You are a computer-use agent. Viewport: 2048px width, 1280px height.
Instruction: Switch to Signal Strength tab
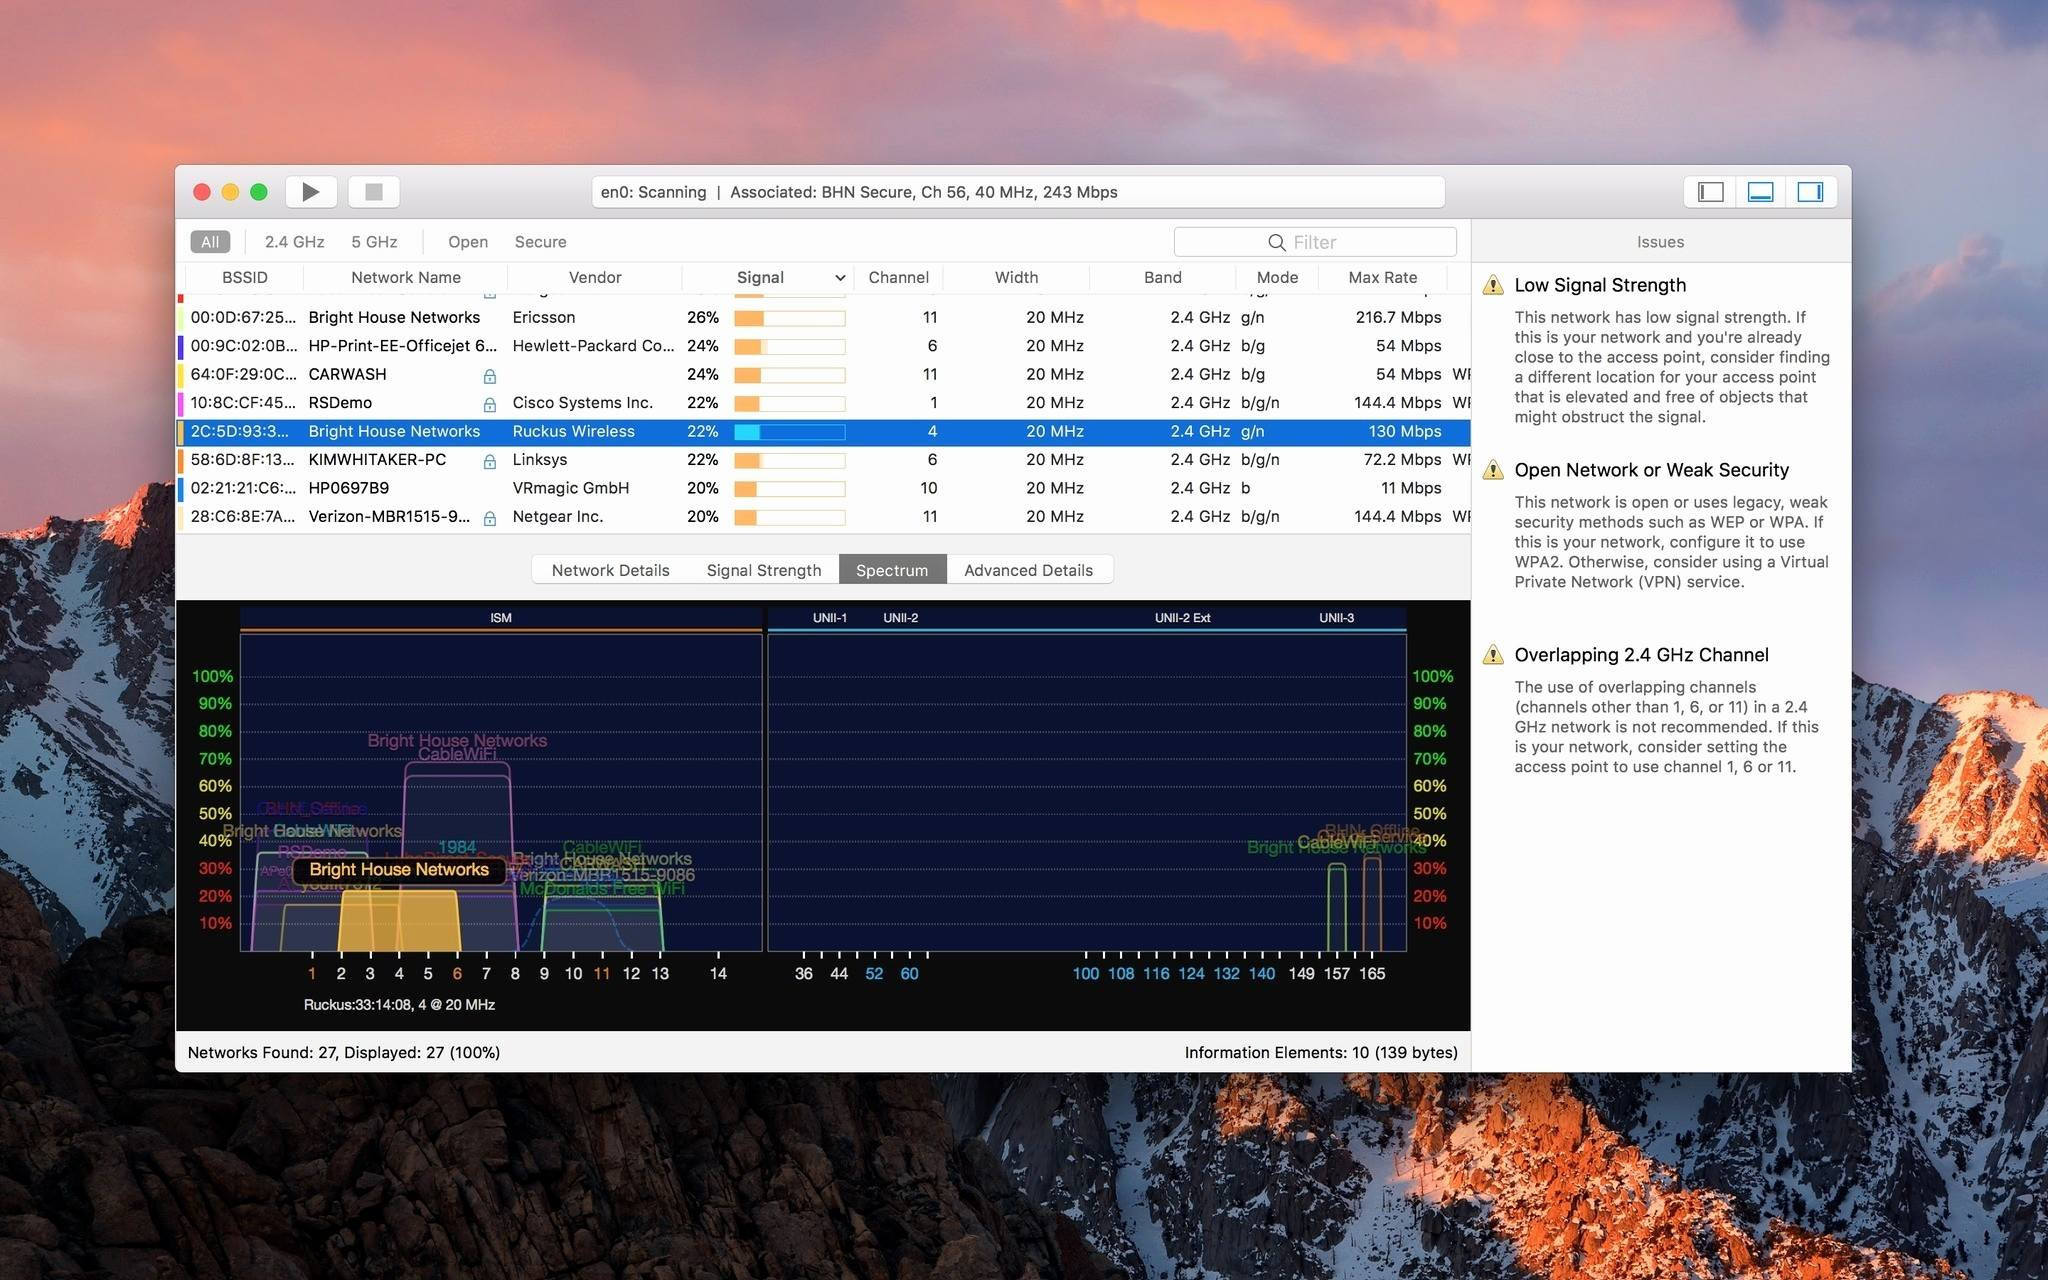click(762, 568)
